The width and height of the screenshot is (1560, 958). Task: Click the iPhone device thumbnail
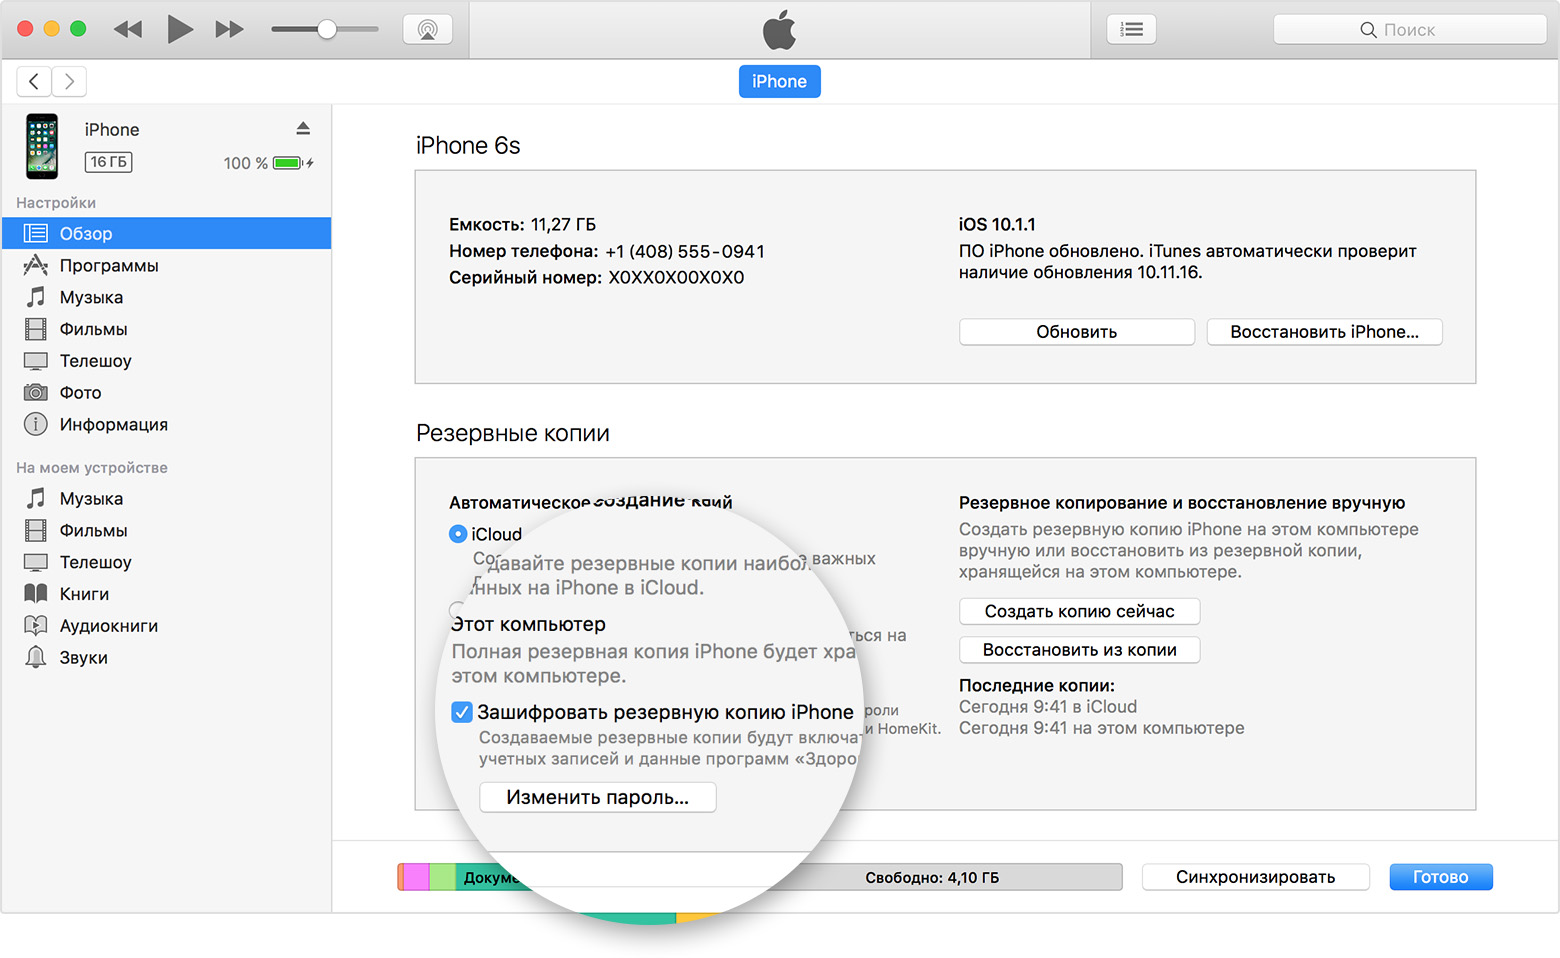42,146
